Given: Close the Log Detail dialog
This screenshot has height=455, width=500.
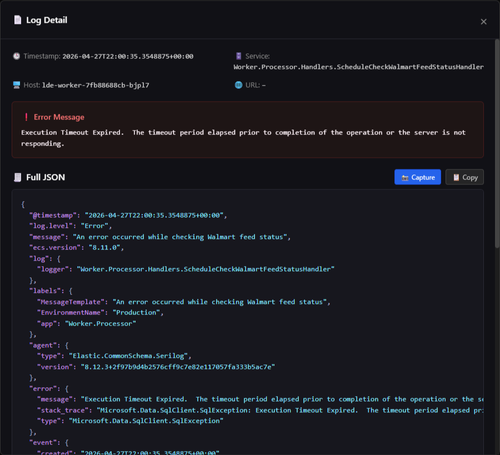Looking at the screenshot, I should pyautogui.click(x=483, y=22).
